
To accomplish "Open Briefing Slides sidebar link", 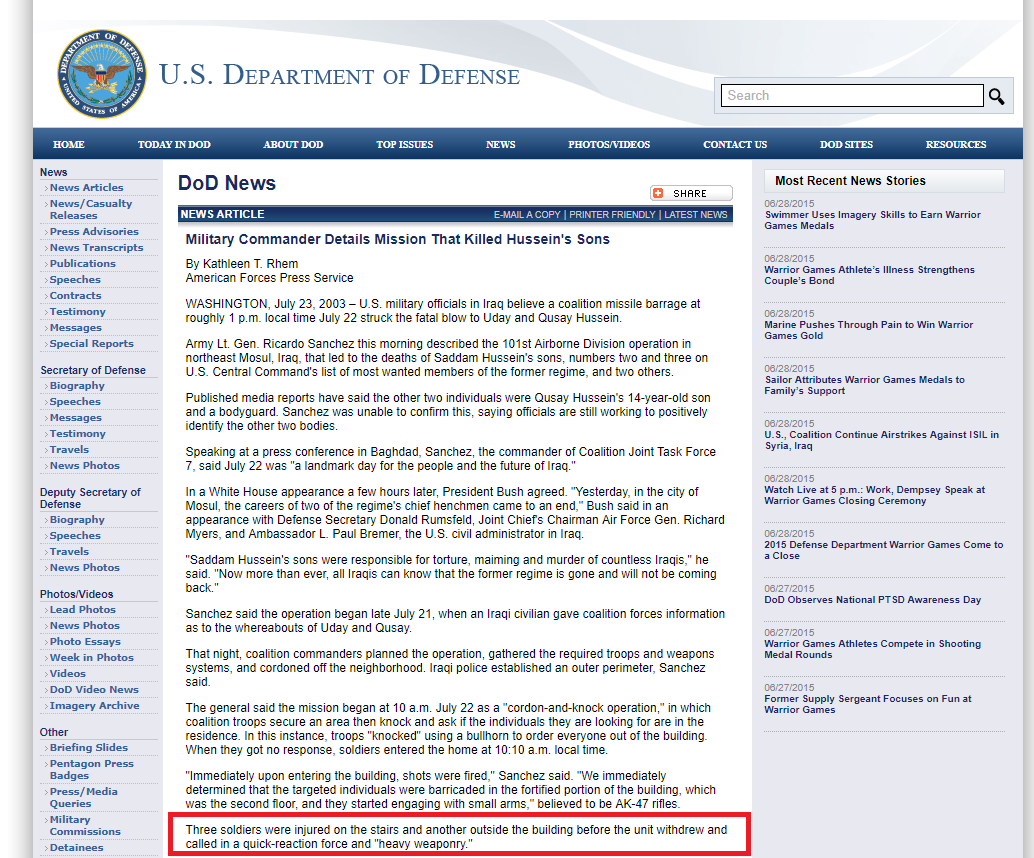I will [x=89, y=747].
